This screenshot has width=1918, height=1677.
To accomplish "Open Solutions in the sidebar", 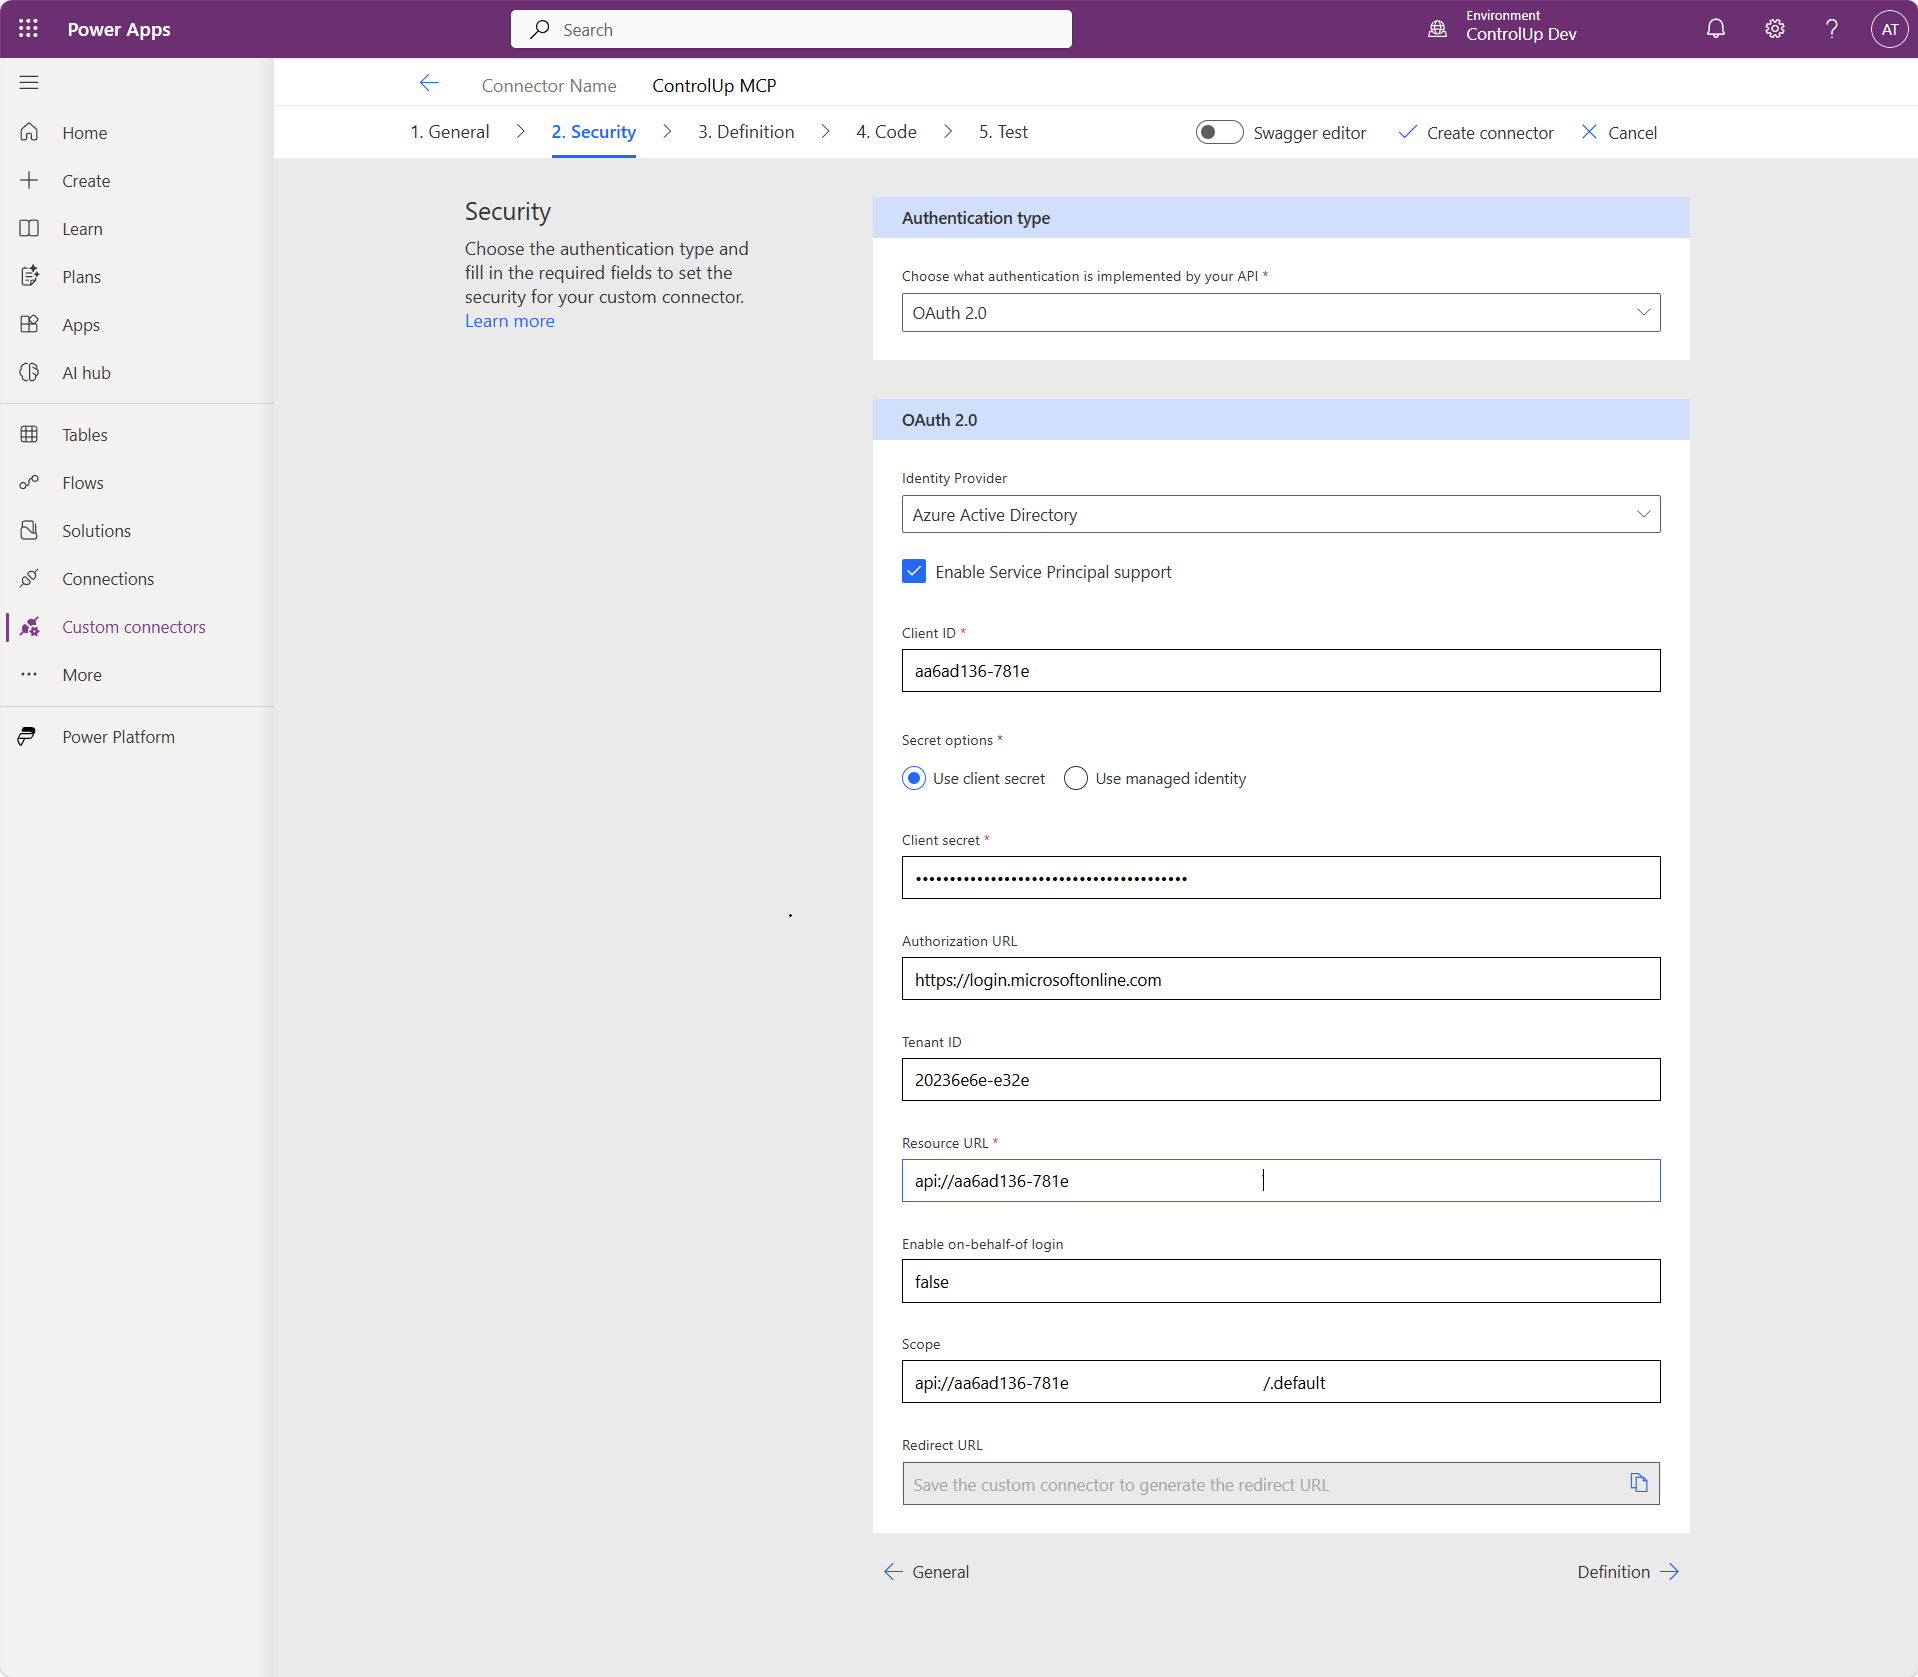I will (96, 531).
